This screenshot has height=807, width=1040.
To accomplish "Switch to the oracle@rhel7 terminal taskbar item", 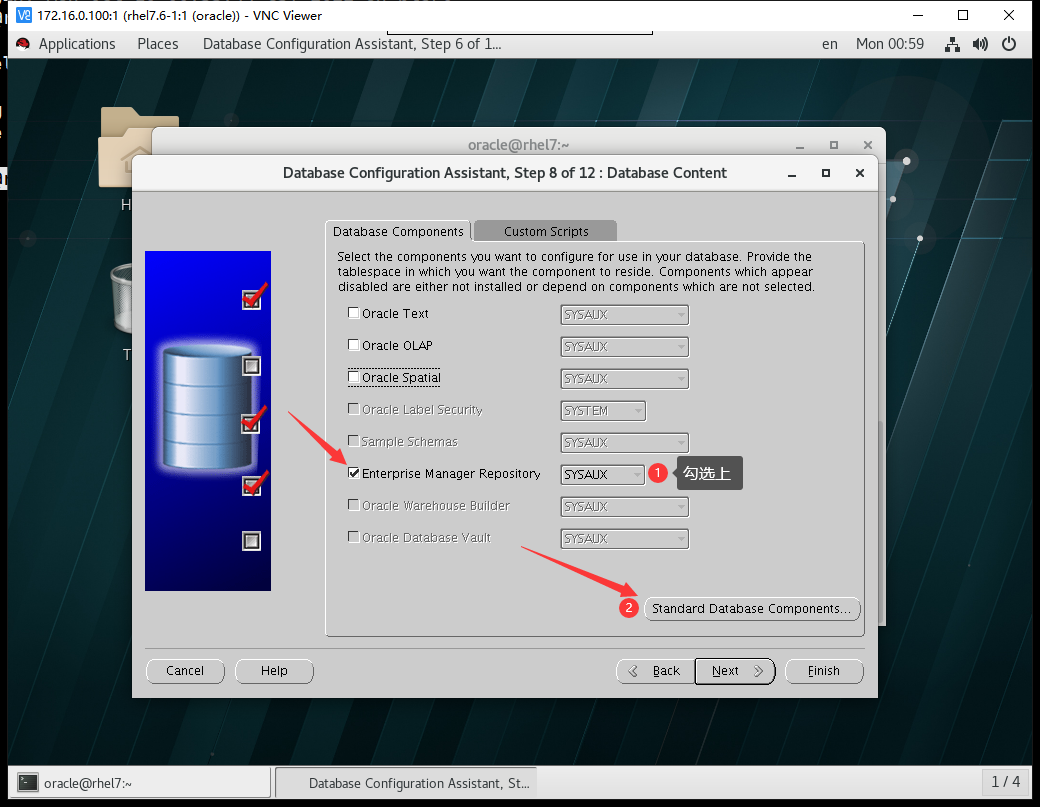I will point(140,783).
